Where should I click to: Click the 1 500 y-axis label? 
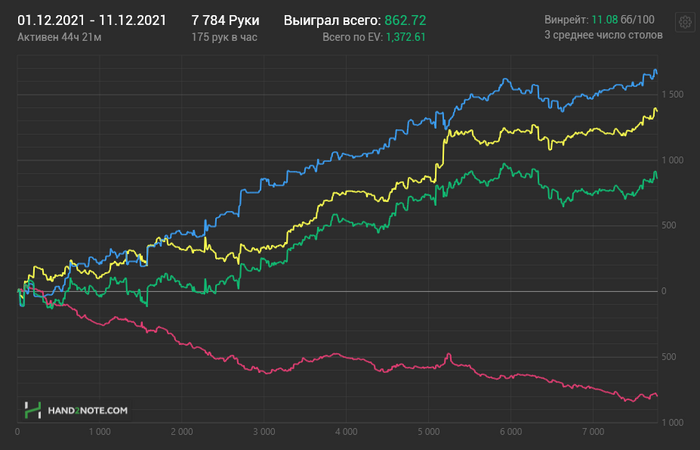[672, 95]
